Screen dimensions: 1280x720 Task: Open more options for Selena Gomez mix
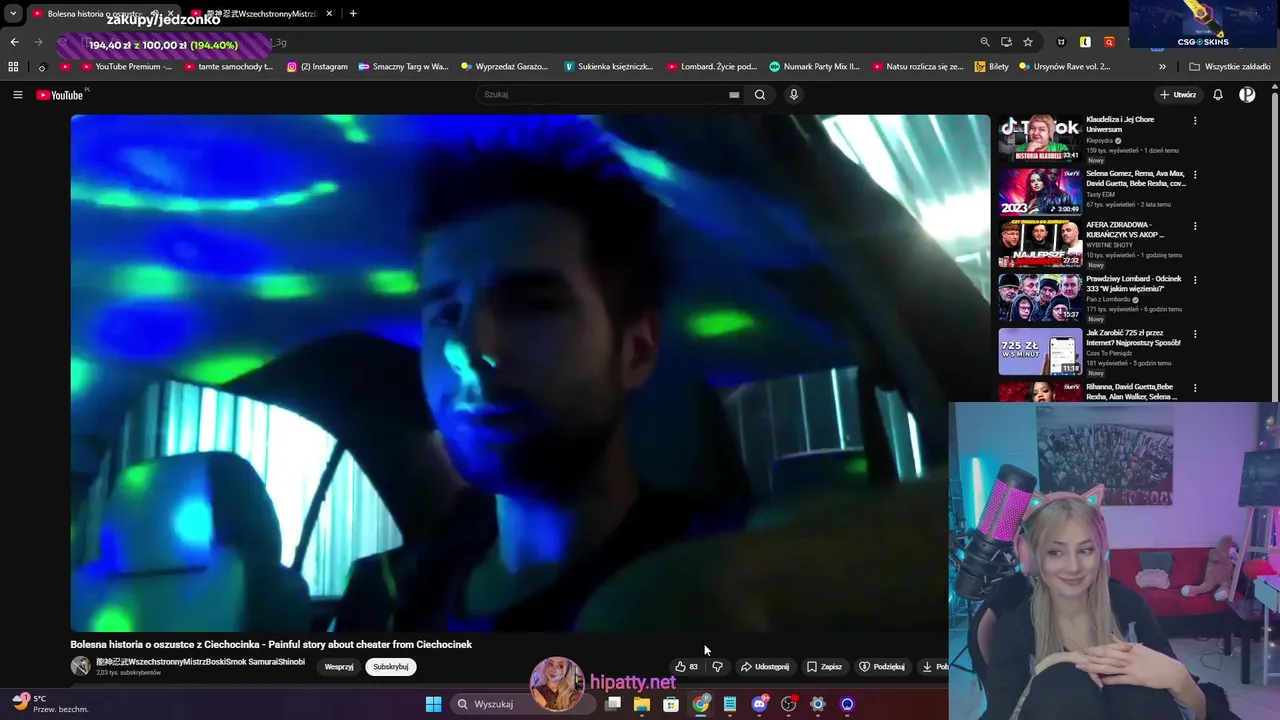point(1195,175)
